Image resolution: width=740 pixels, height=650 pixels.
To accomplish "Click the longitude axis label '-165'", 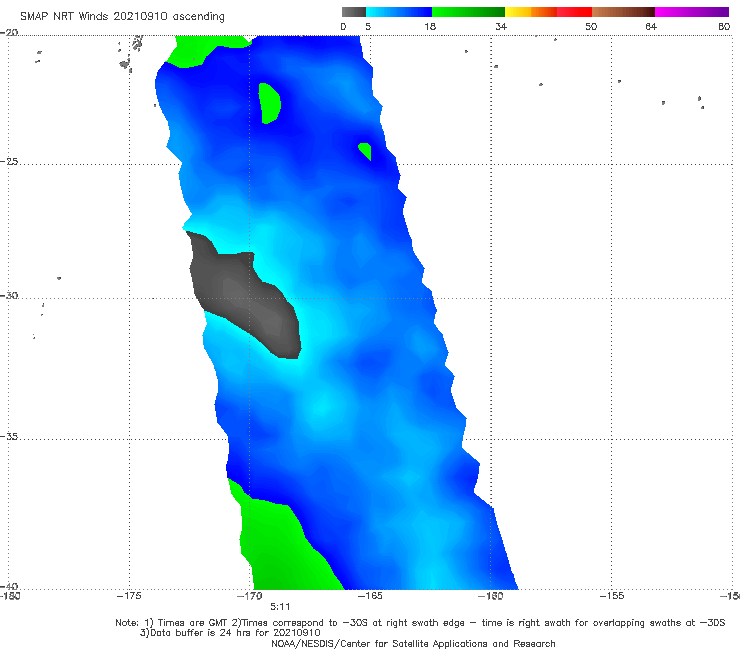I will coord(370,596).
